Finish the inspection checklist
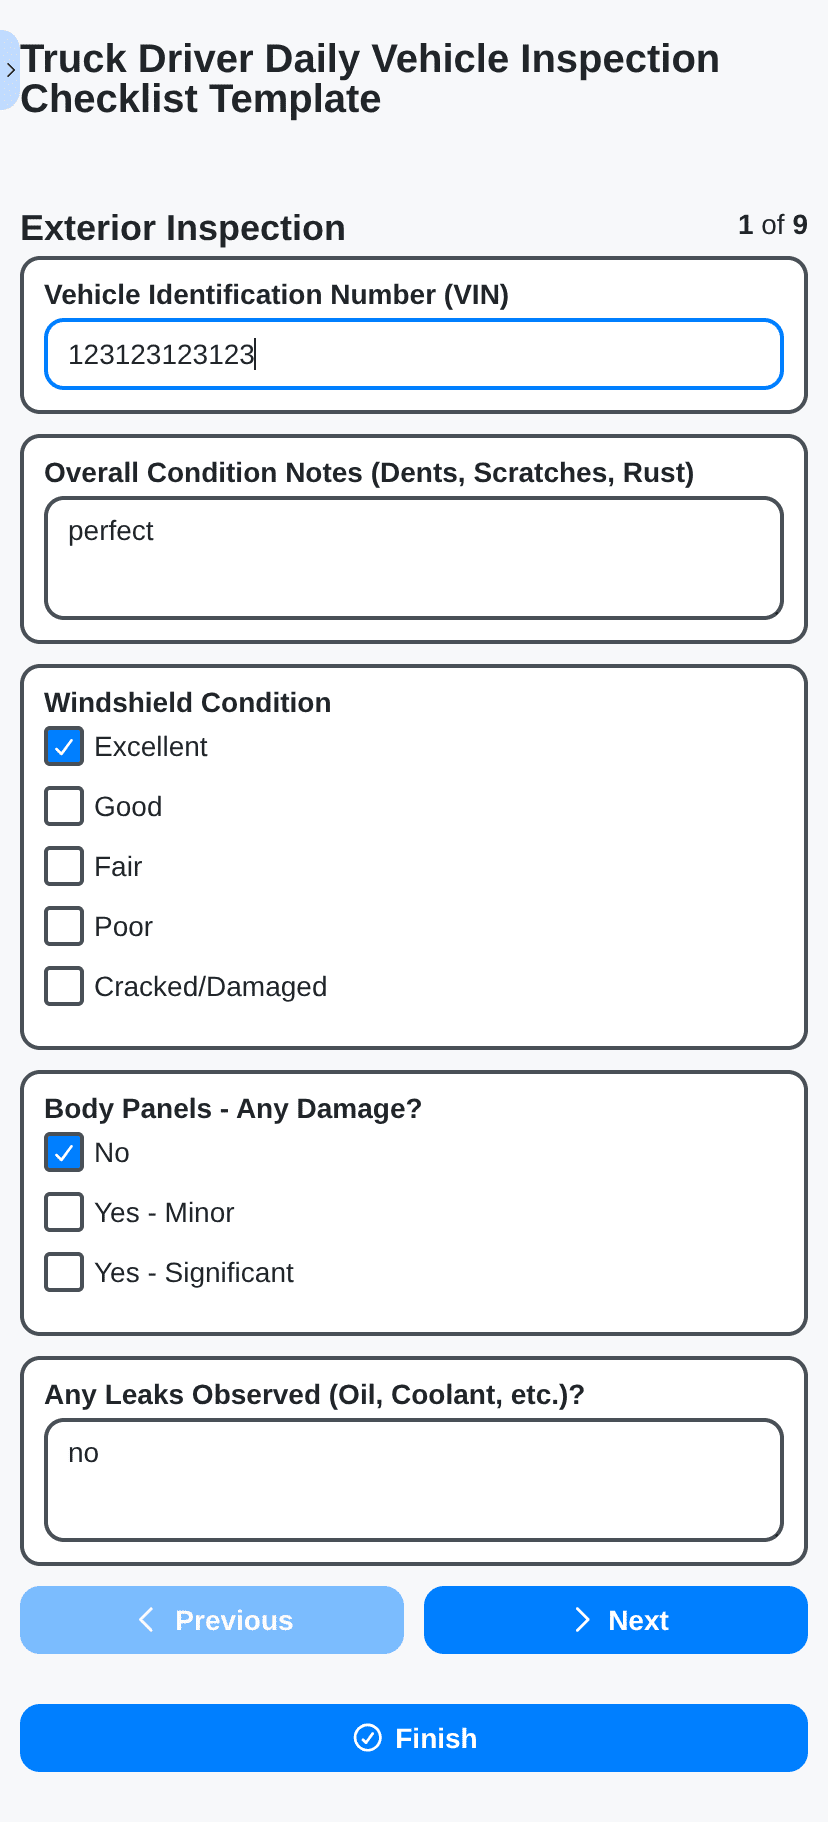828x1822 pixels. coord(414,1738)
